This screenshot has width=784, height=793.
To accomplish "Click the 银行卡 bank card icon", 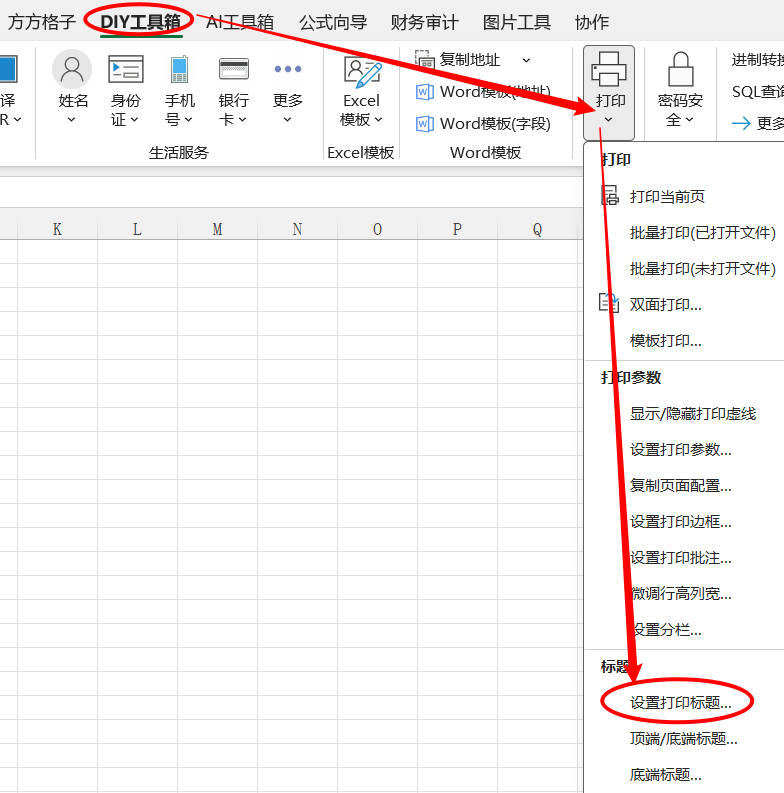I will [x=234, y=69].
